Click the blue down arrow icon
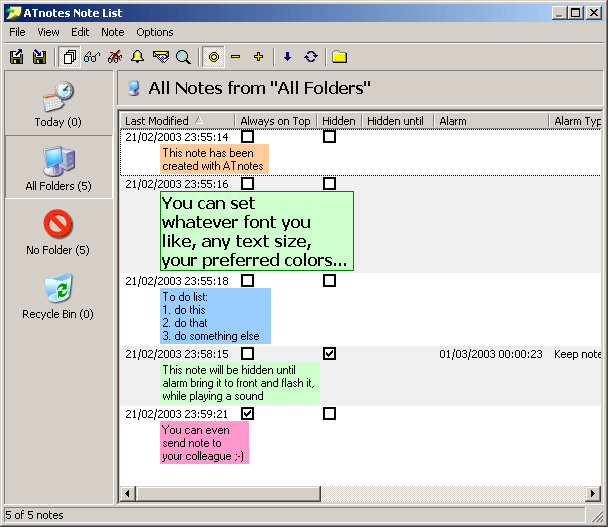 coord(287,57)
